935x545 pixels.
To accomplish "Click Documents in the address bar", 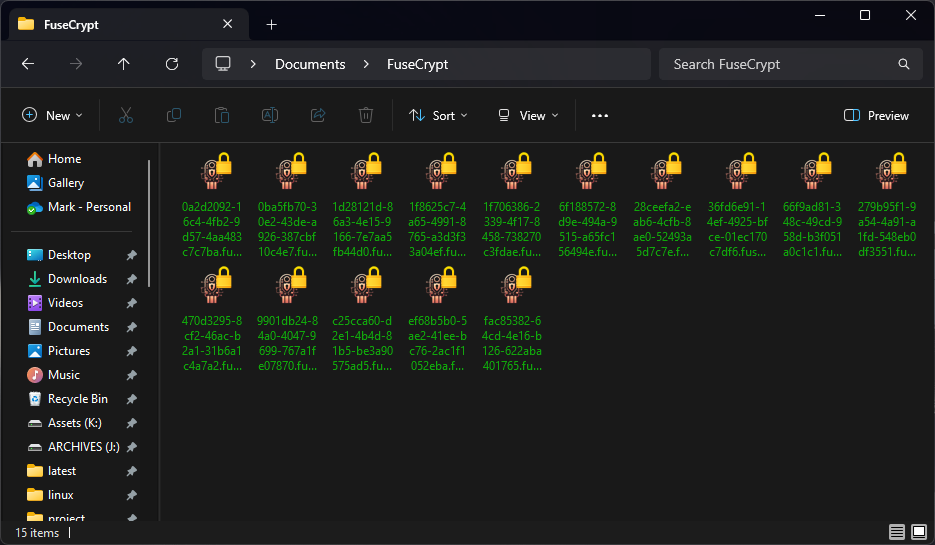I will pyautogui.click(x=310, y=64).
